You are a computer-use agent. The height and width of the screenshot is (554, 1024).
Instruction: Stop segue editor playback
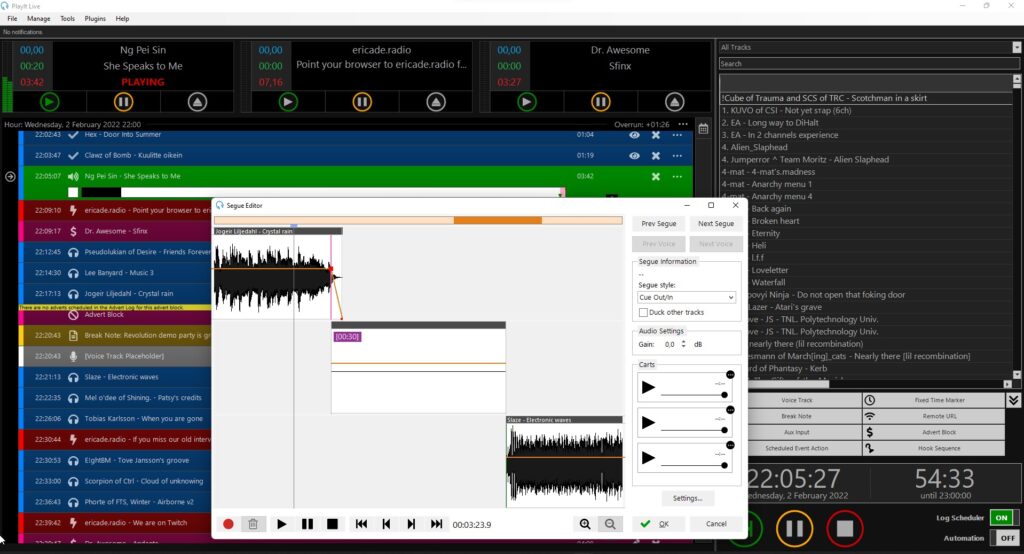[332, 524]
